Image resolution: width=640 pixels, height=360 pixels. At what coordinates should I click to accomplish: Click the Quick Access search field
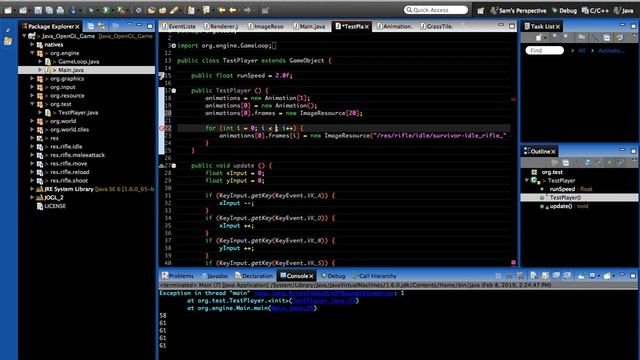(436, 10)
